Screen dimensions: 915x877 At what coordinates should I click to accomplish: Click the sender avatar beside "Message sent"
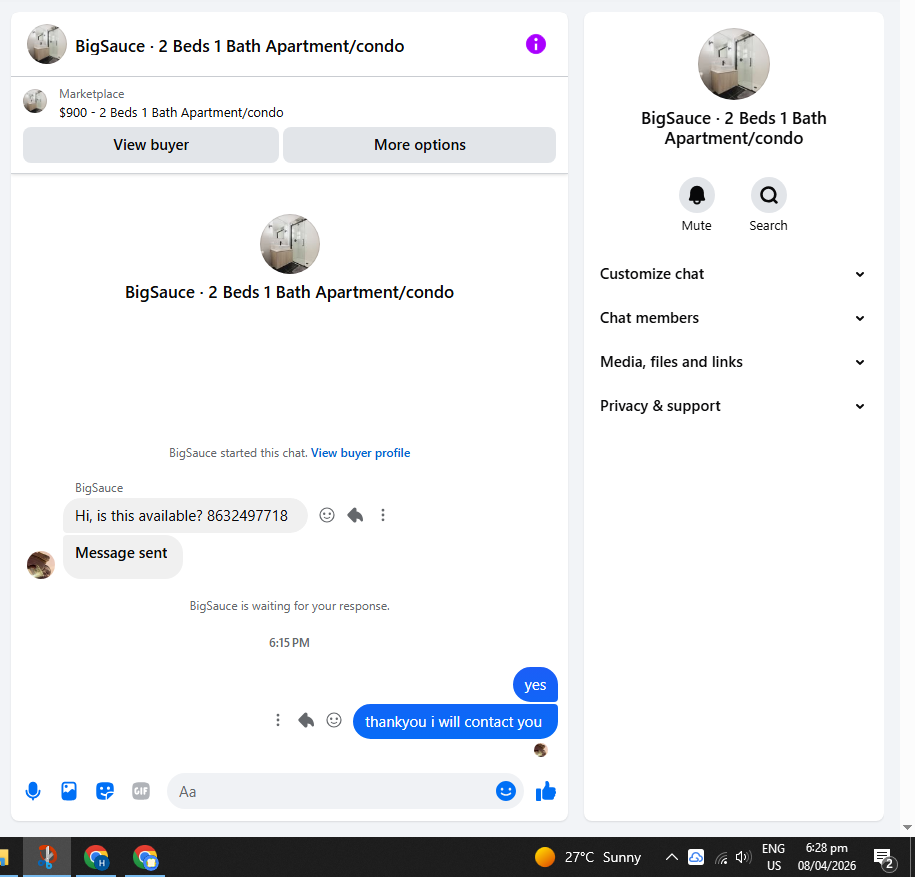pos(41,565)
